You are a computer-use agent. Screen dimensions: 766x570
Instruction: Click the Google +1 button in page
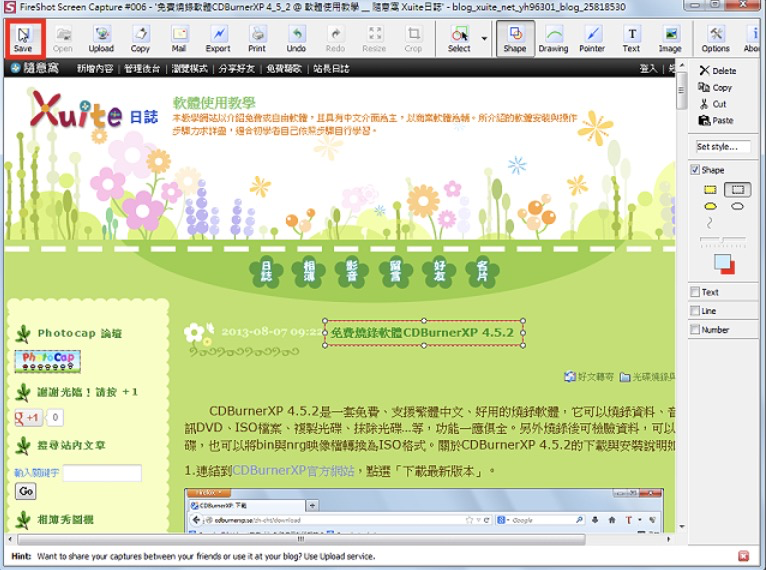pos(28,418)
